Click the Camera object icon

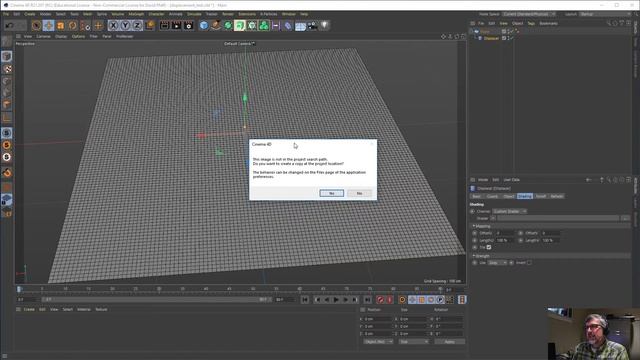312,26
